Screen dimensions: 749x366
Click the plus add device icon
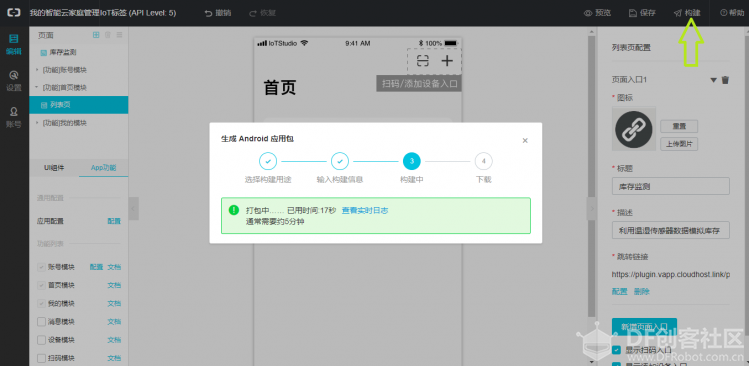pyautogui.click(x=447, y=61)
